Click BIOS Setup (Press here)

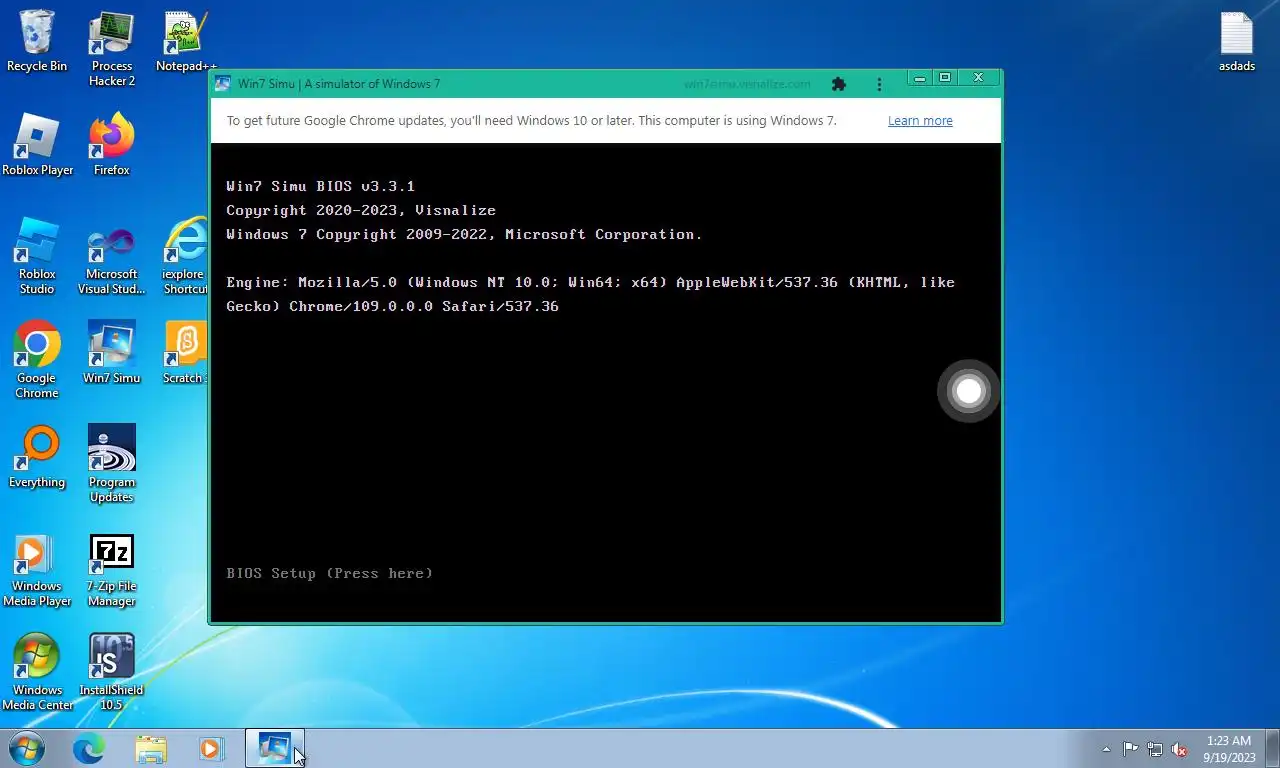click(x=329, y=573)
